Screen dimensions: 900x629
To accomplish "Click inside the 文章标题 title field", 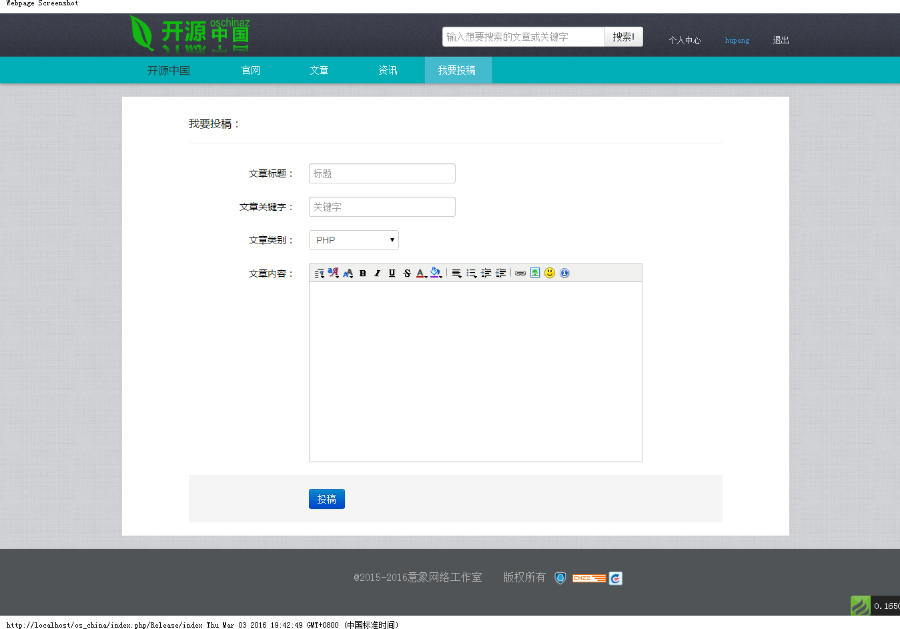I will point(381,173).
